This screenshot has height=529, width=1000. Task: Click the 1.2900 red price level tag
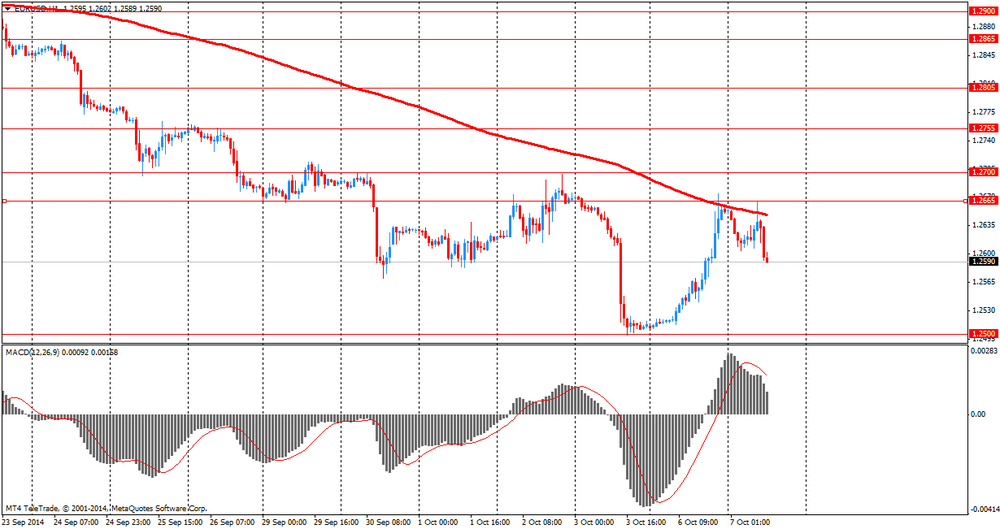click(x=983, y=11)
